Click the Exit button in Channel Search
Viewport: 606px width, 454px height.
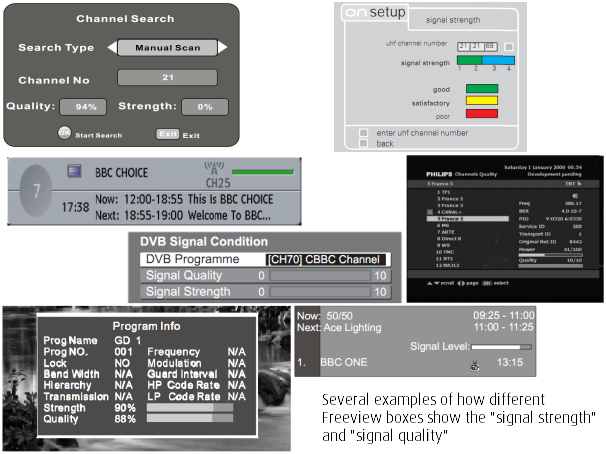pyautogui.click(x=168, y=134)
